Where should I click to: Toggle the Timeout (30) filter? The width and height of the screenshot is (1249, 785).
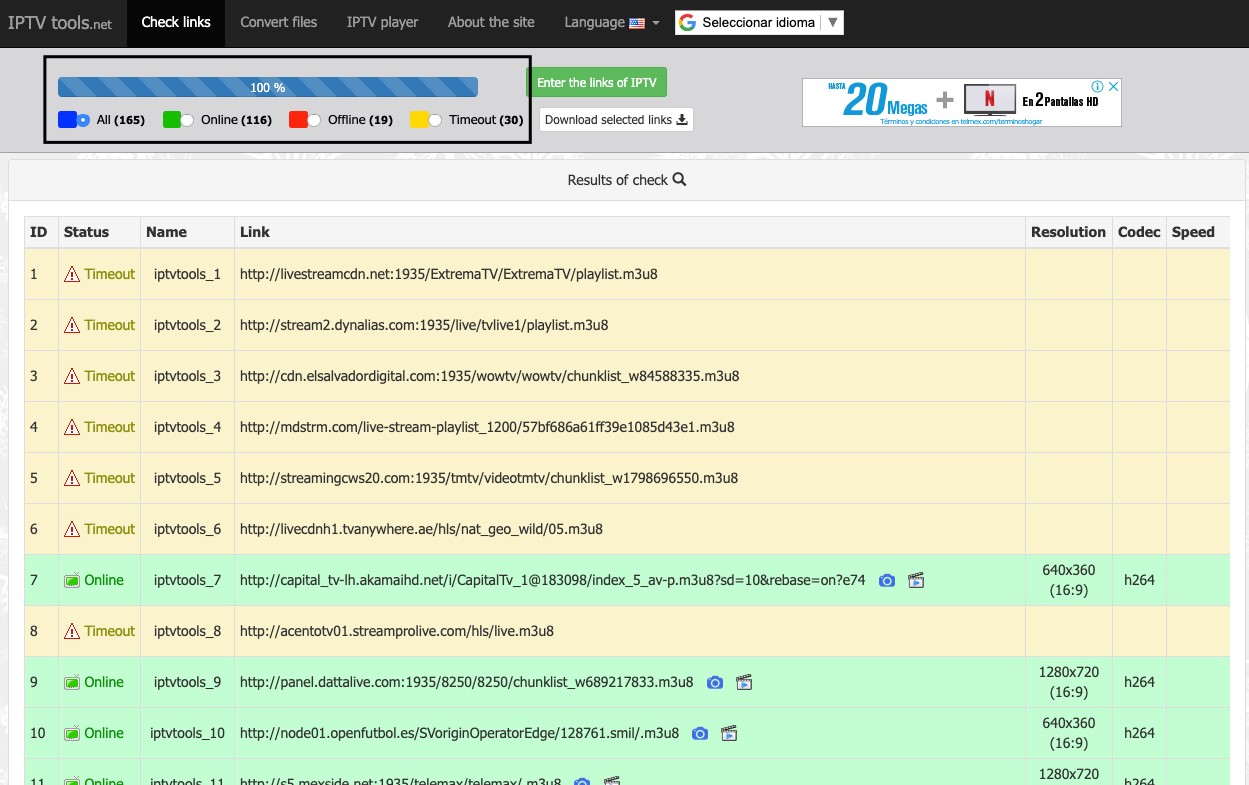click(x=427, y=120)
